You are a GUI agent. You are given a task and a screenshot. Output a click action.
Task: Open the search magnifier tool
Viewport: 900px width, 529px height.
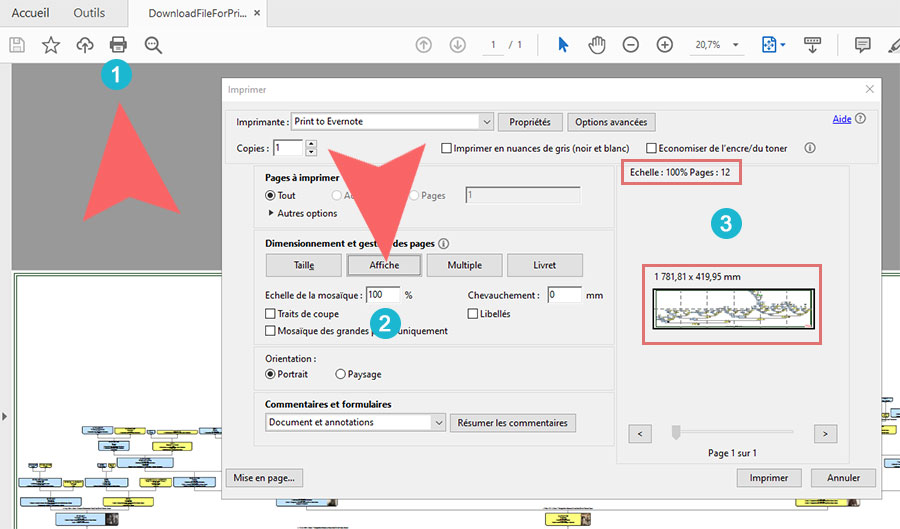pyautogui.click(x=153, y=45)
